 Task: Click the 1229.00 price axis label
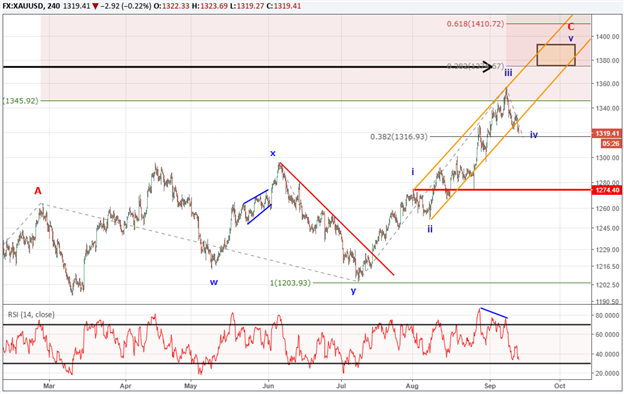(x=607, y=250)
